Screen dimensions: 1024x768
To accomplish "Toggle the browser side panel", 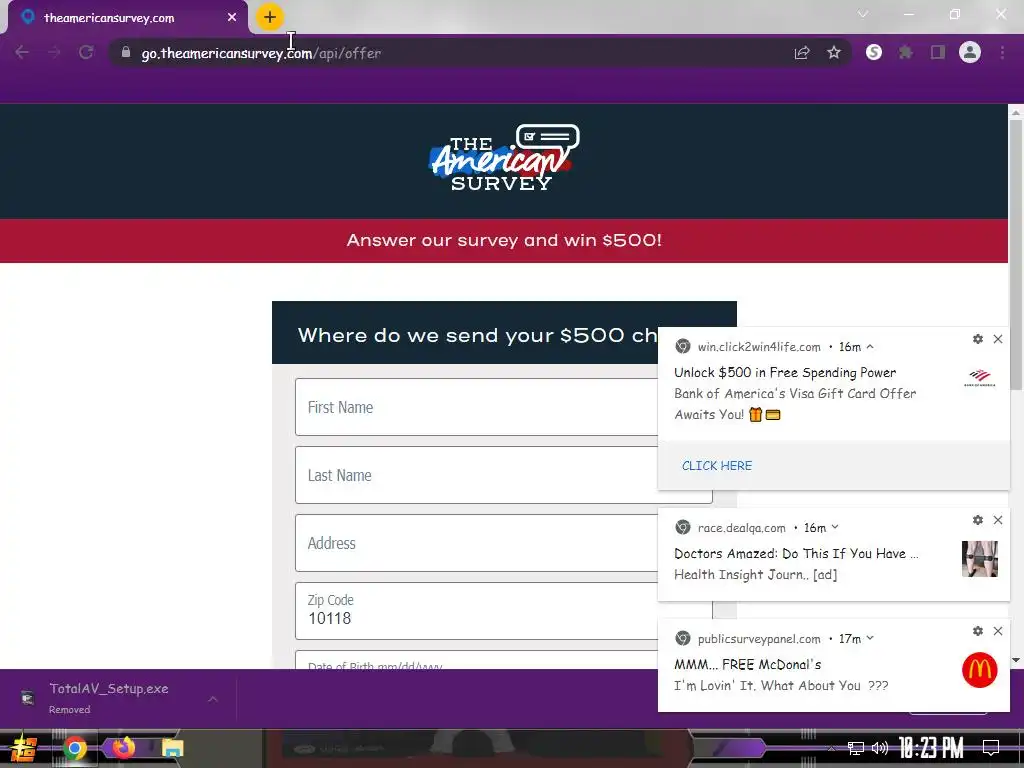I will [x=938, y=53].
